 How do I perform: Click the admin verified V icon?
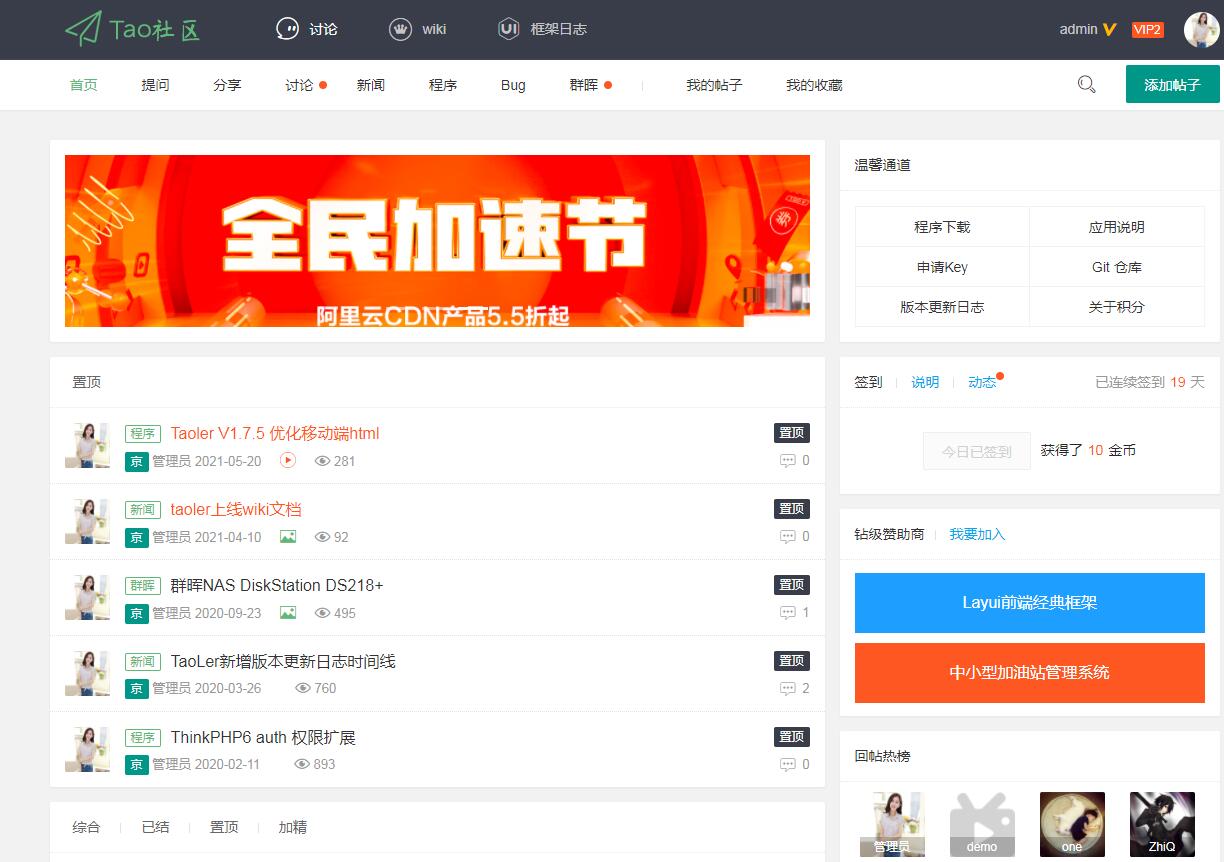(x=1109, y=30)
